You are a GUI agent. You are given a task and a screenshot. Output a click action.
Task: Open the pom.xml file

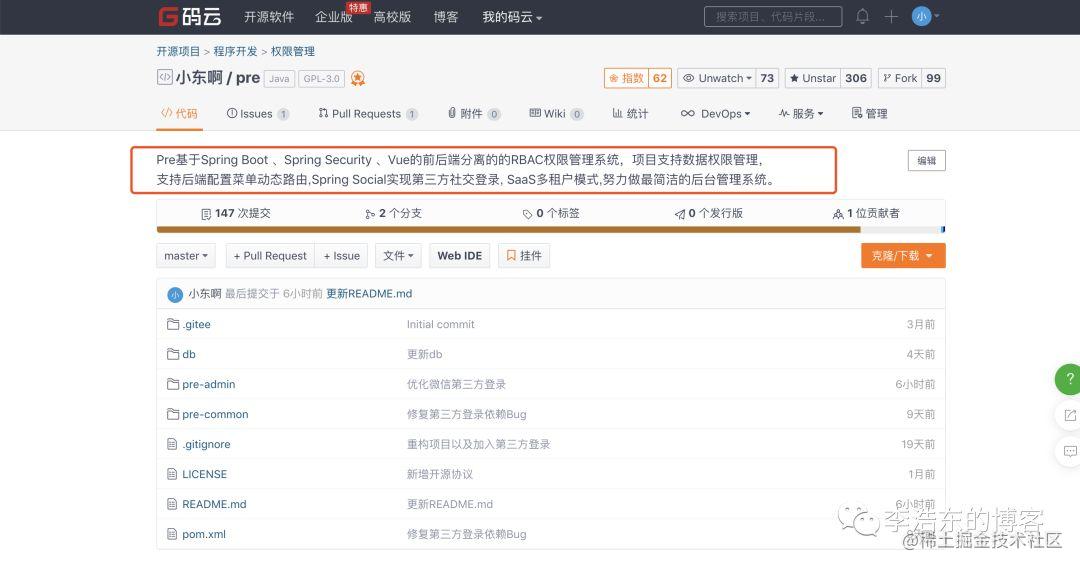[x=204, y=534]
